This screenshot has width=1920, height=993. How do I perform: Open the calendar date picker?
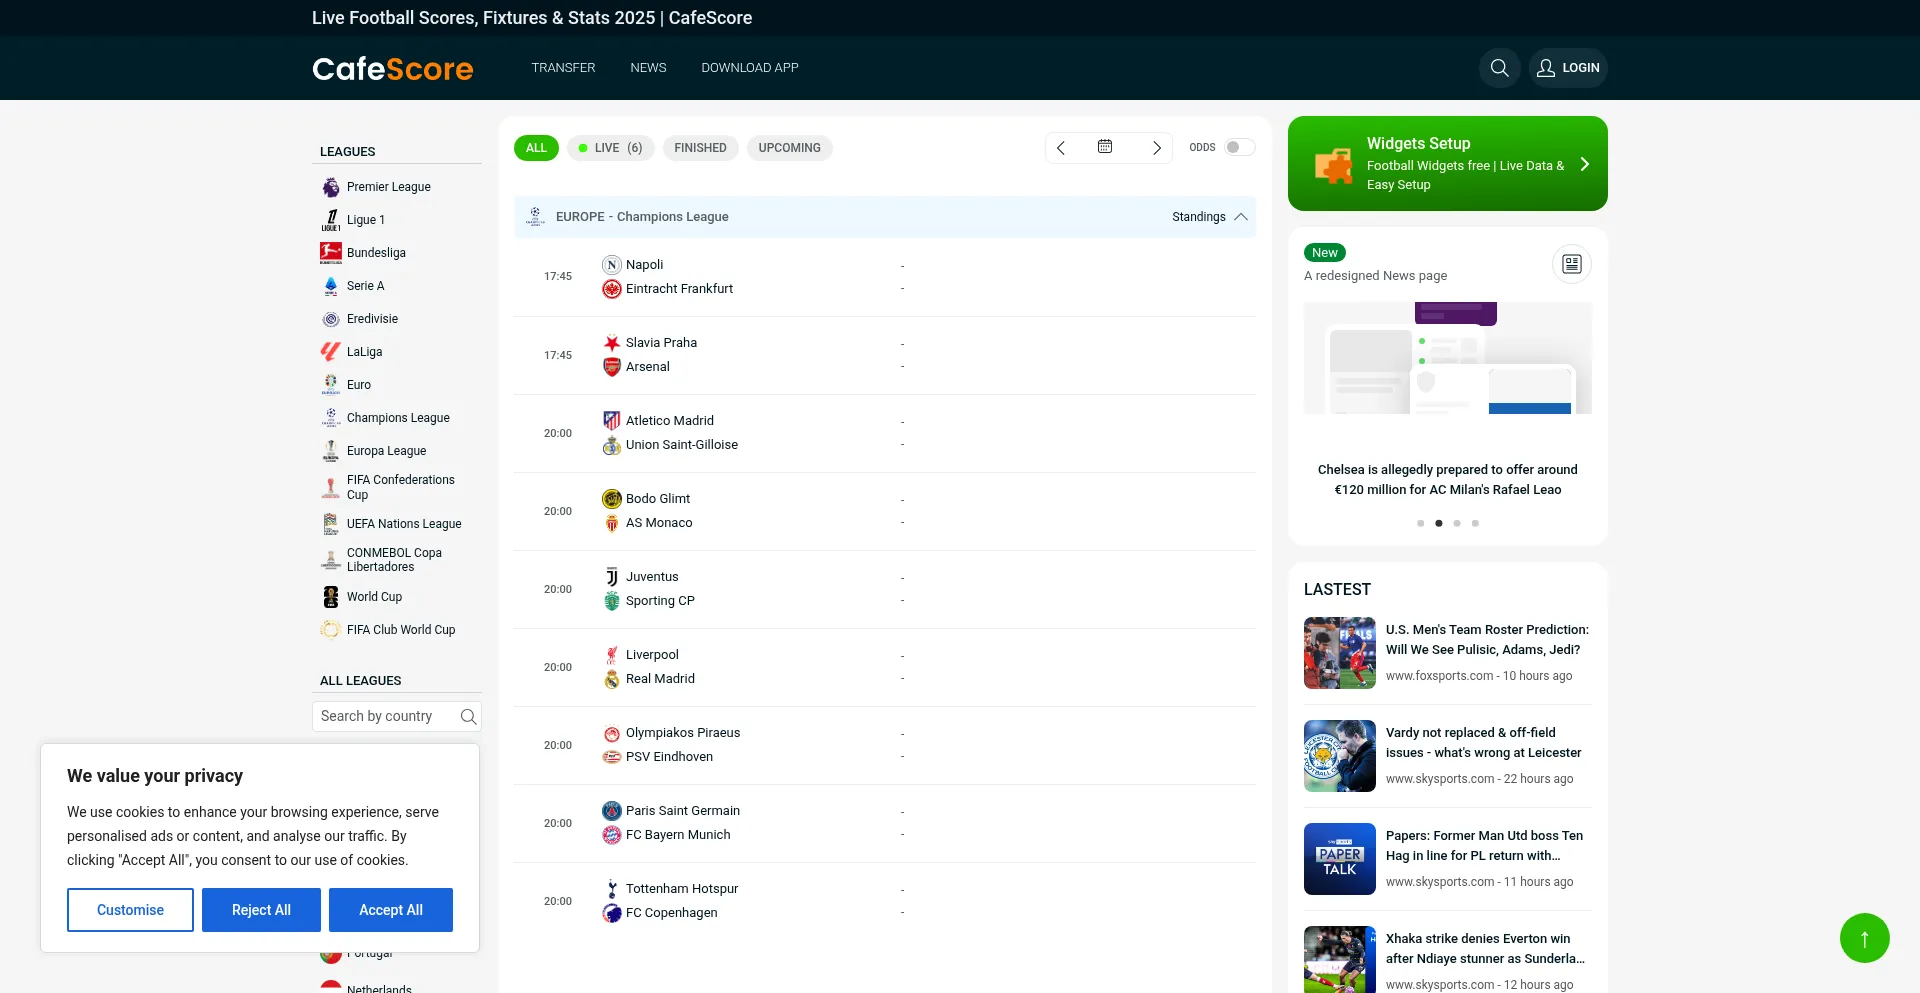pyautogui.click(x=1105, y=147)
